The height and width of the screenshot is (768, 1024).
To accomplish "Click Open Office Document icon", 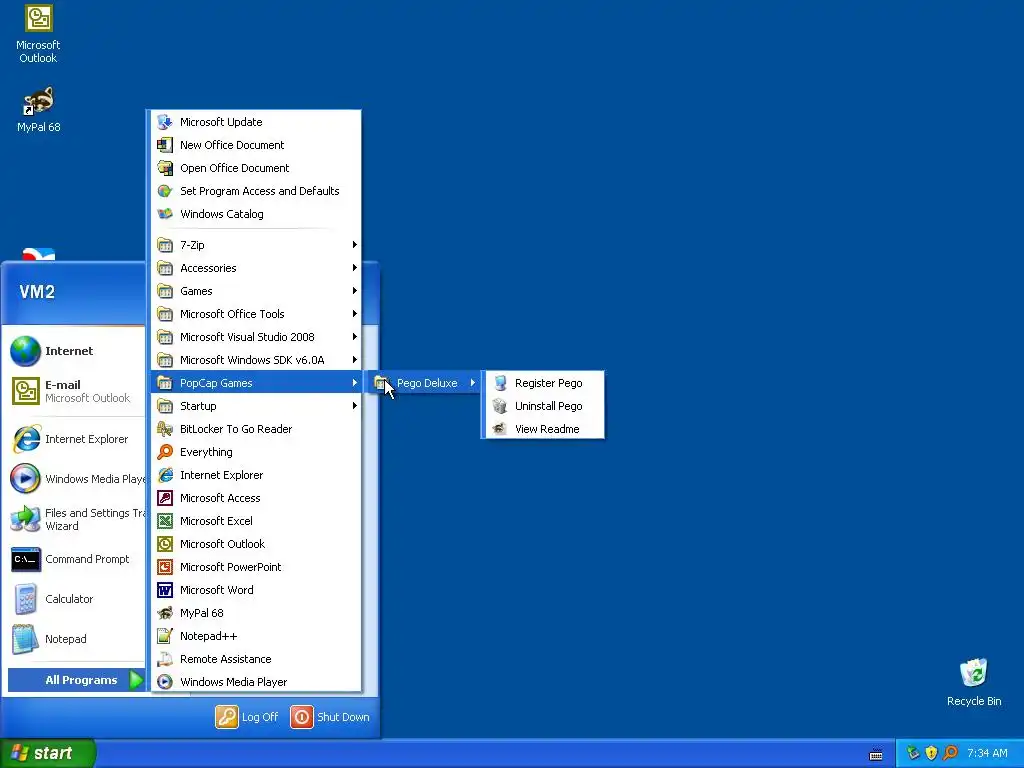I will [165, 168].
